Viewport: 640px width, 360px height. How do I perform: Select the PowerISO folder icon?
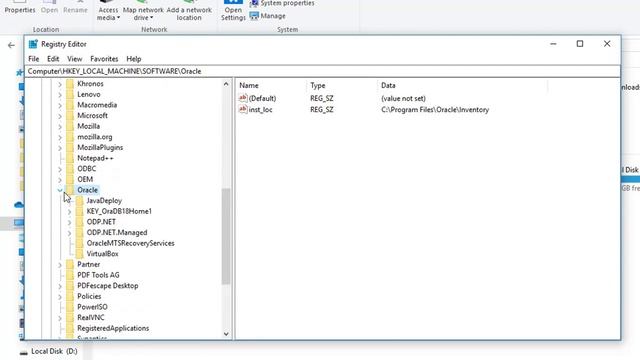[x=70, y=307]
